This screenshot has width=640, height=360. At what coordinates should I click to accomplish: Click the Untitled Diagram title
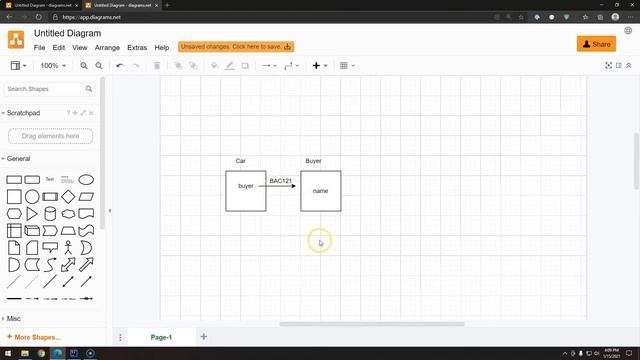click(x=67, y=33)
